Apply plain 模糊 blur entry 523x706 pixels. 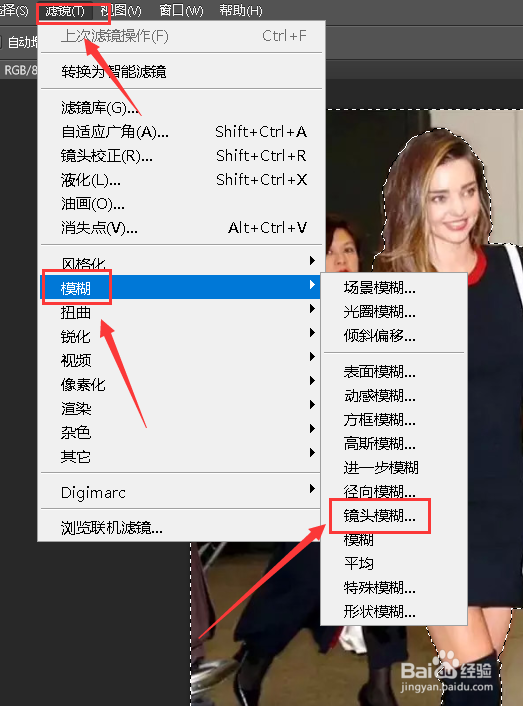point(394,539)
